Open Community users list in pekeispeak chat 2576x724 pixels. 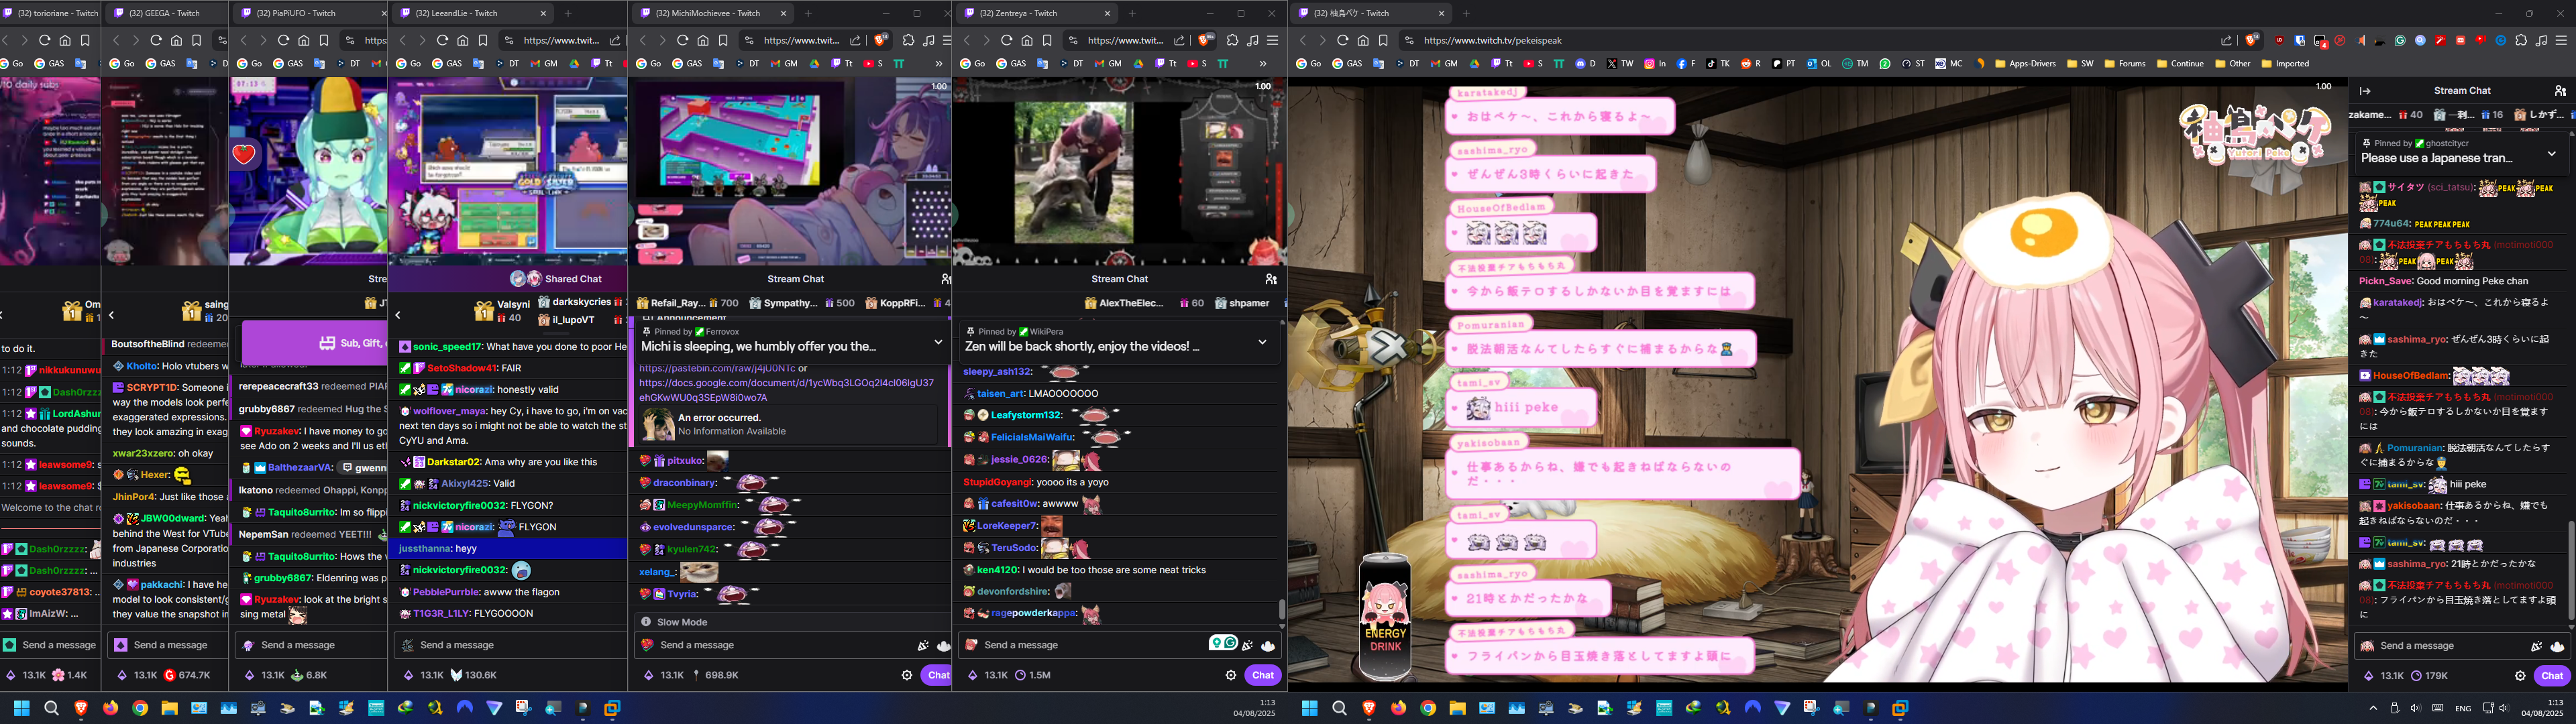point(2560,91)
